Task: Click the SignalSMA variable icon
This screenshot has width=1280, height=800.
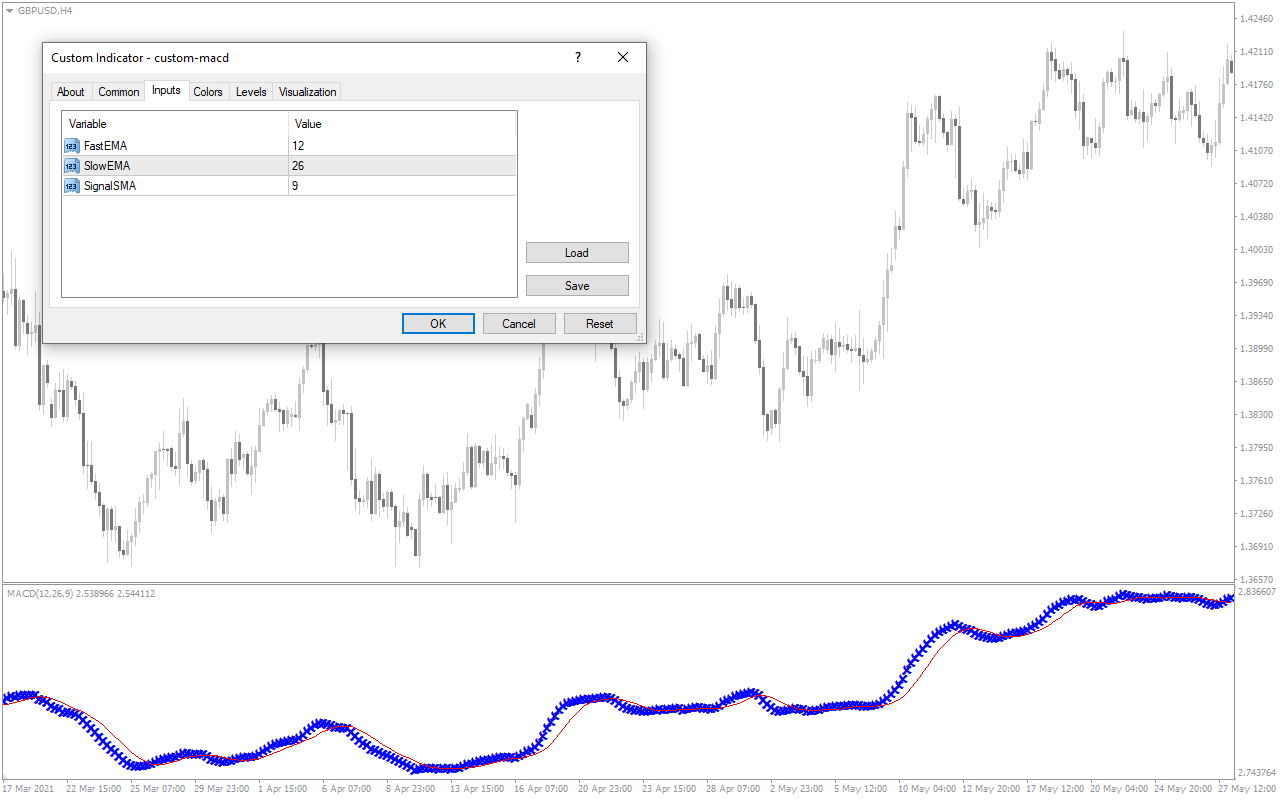Action: (x=71, y=186)
